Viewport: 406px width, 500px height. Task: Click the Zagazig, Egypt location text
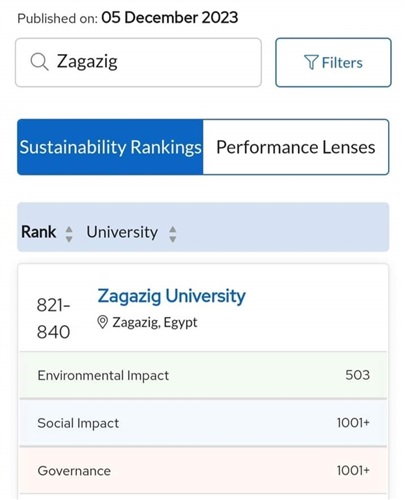[155, 322]
